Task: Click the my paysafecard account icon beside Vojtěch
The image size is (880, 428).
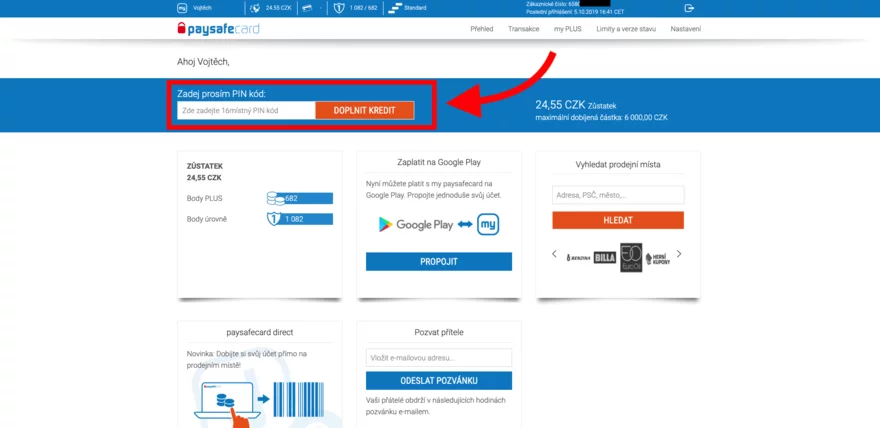Action: (x=181, y=8)
